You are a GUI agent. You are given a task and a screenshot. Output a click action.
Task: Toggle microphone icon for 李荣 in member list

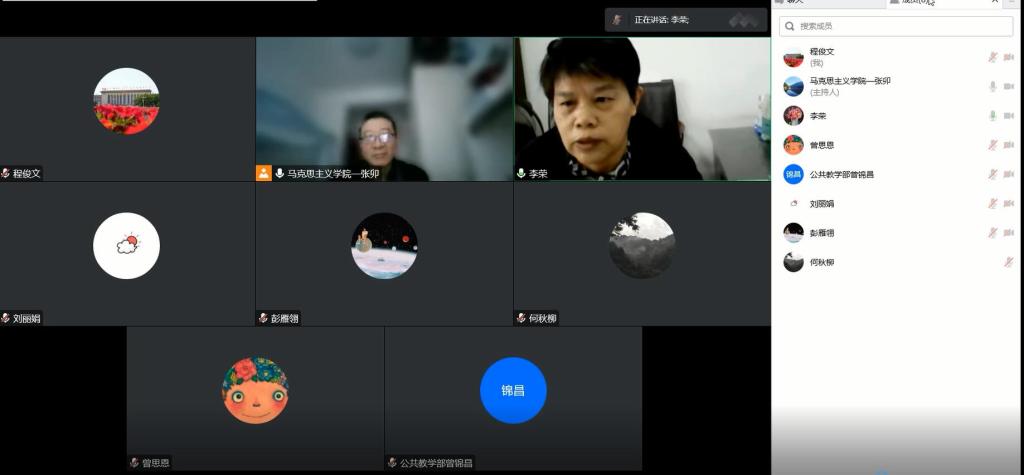(x=993, y=116)
